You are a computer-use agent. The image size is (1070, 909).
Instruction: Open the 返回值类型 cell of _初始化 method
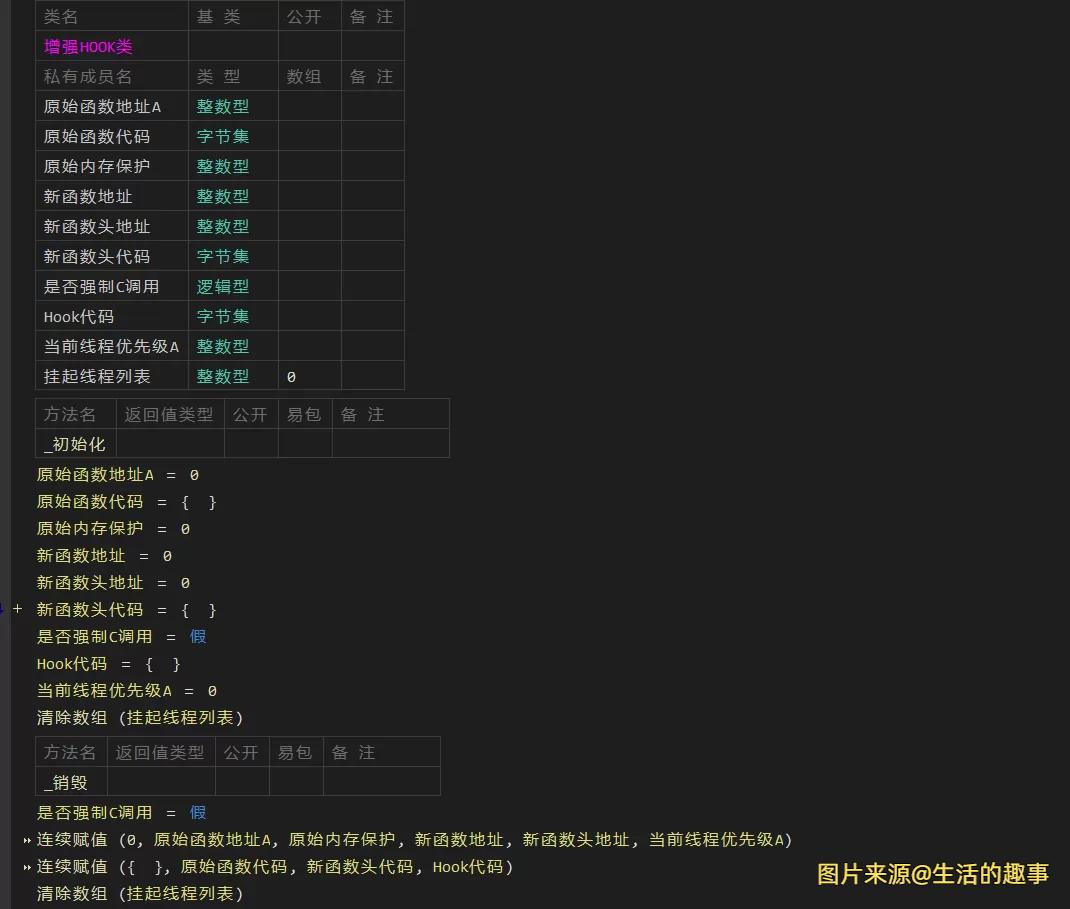(169, 443)
